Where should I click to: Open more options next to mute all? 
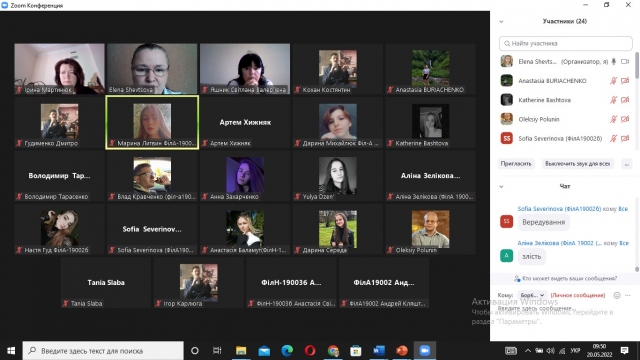pos(627,164)
